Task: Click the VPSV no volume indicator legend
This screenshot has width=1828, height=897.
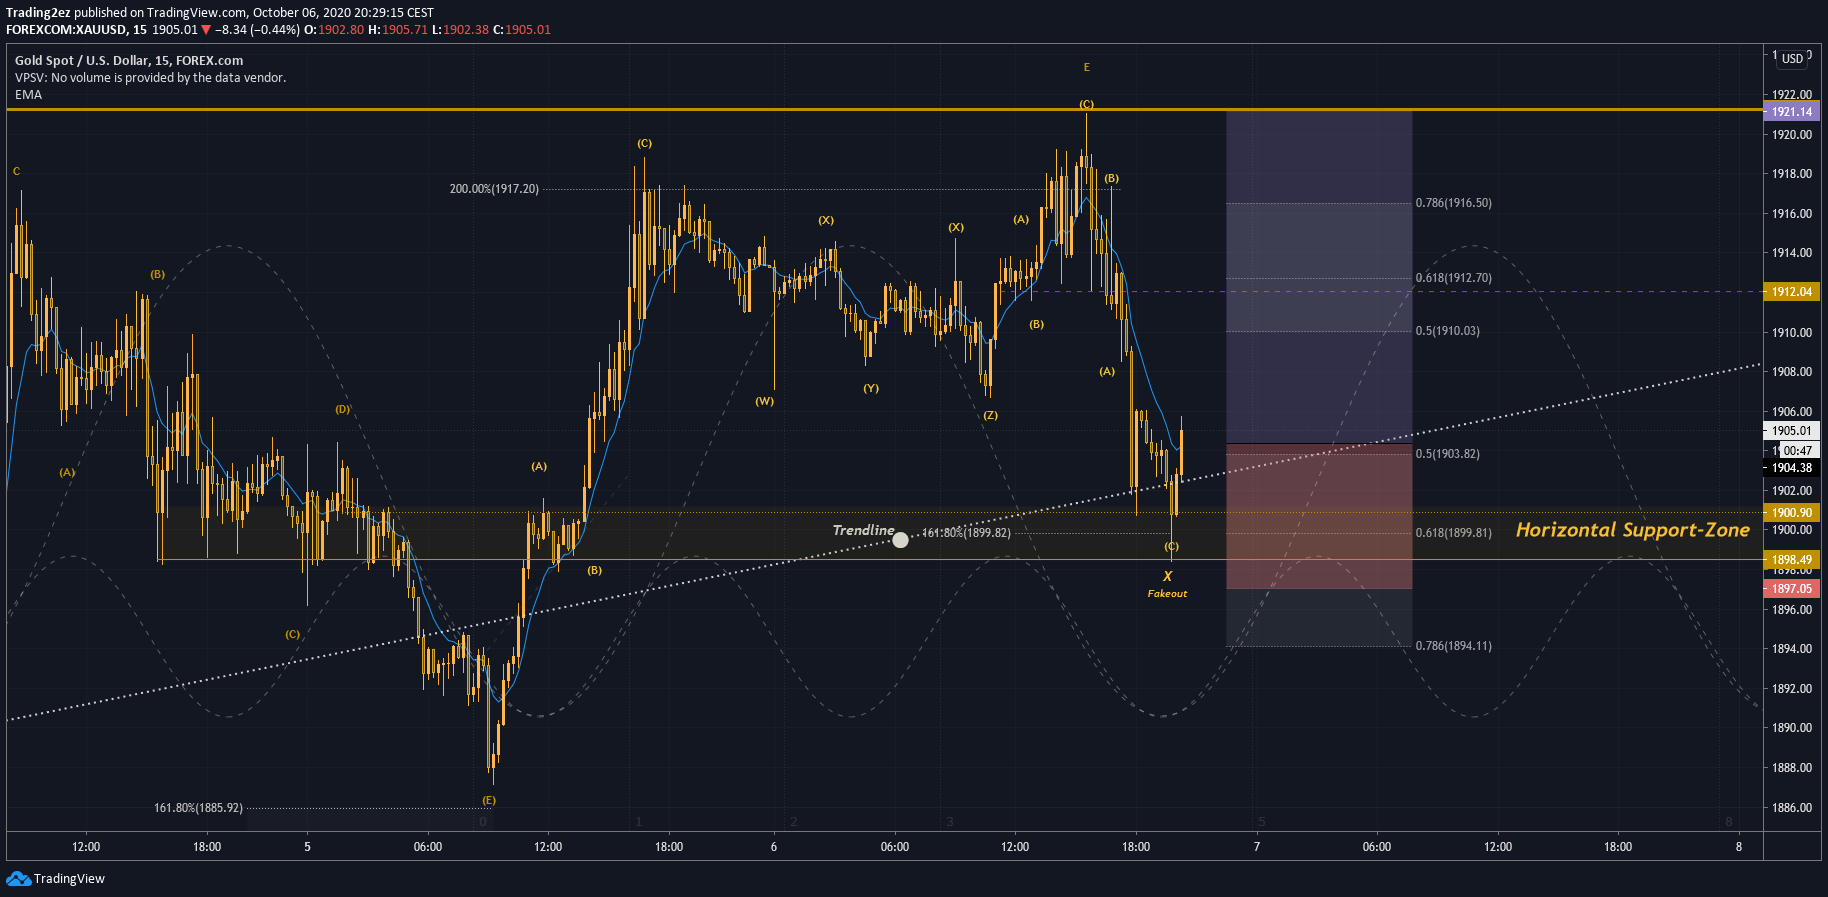Action: point(150,78)
